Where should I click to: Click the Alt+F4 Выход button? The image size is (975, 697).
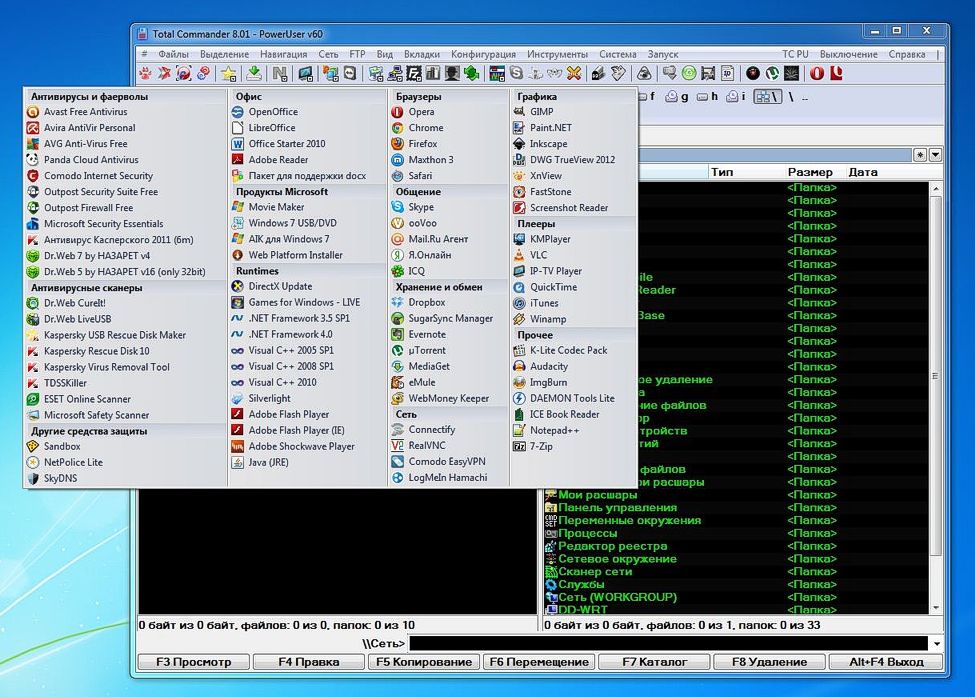885,662
